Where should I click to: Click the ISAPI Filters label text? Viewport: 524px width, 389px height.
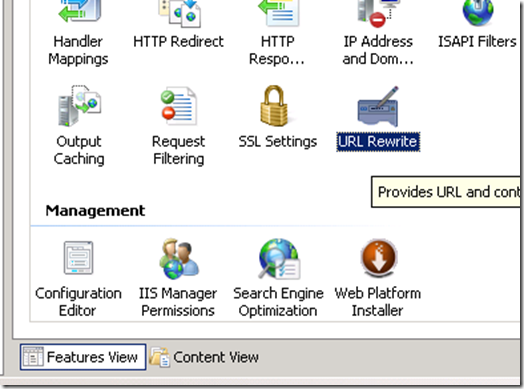tap(477, 42)
